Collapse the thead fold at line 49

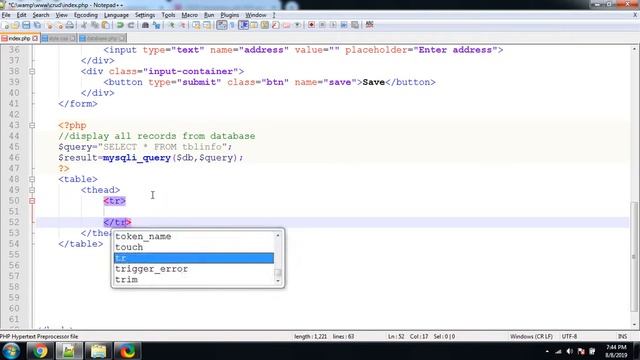coord(32,190)
